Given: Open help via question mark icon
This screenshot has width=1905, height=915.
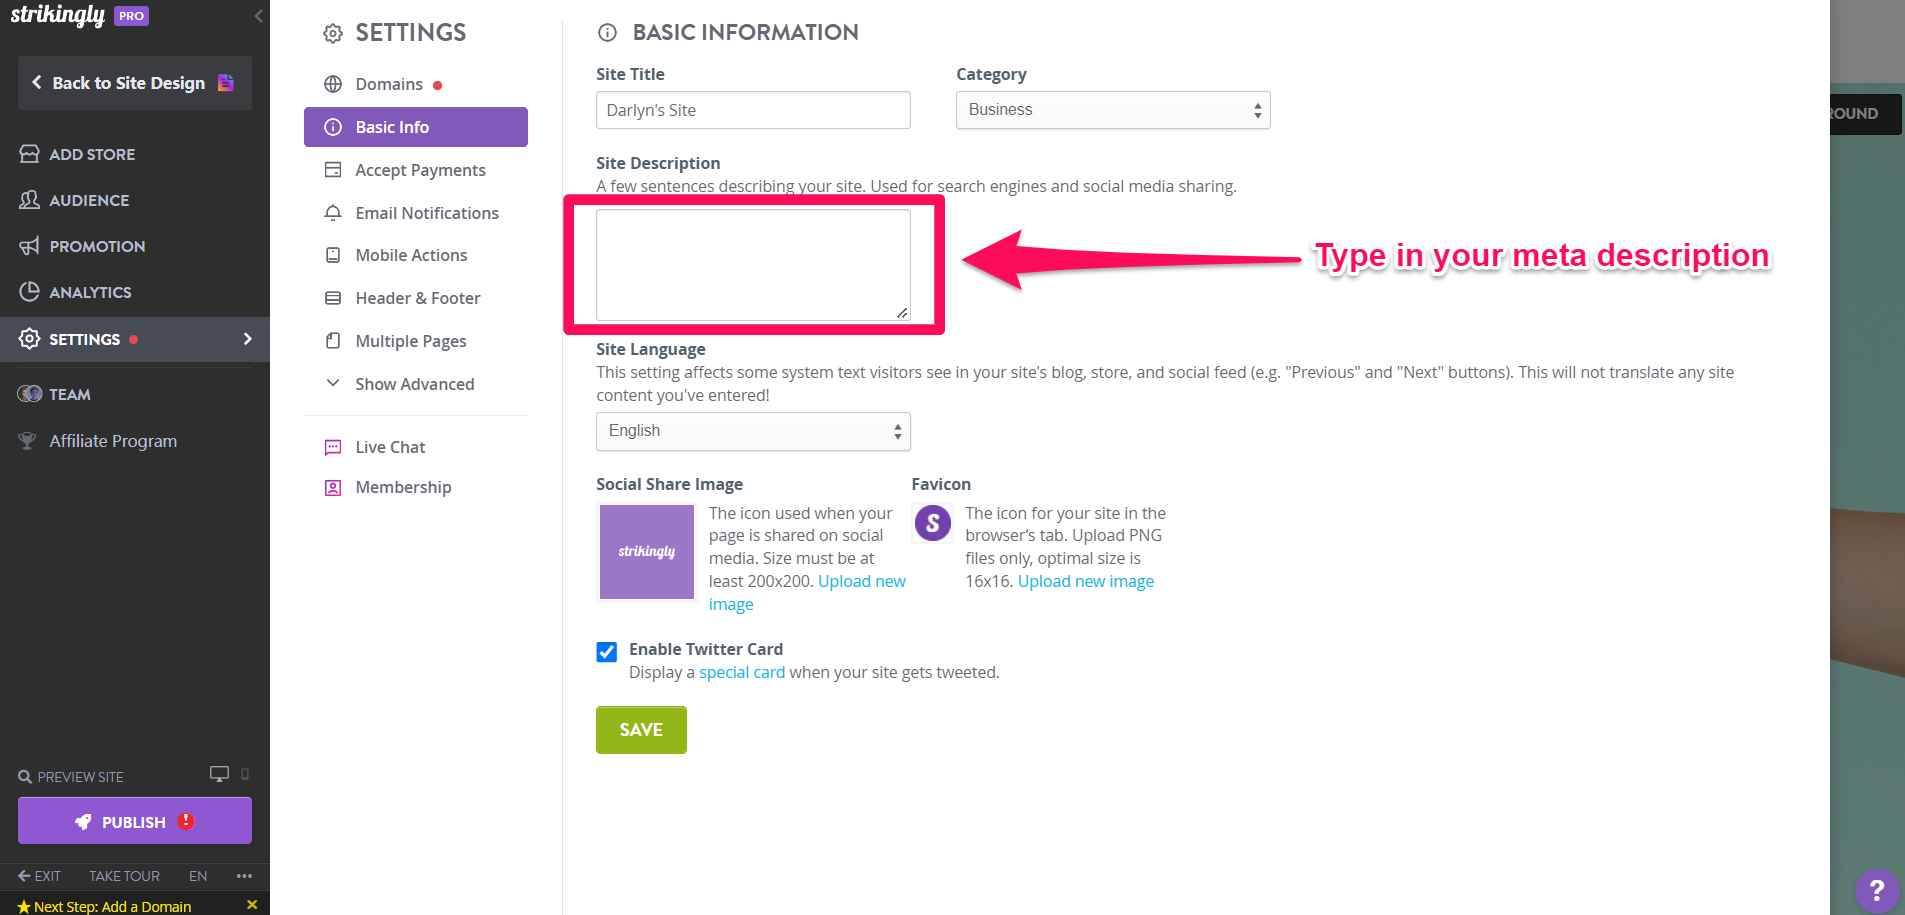Looking at the screenshot, I should pyautogui.click(x=1876, y=890).
